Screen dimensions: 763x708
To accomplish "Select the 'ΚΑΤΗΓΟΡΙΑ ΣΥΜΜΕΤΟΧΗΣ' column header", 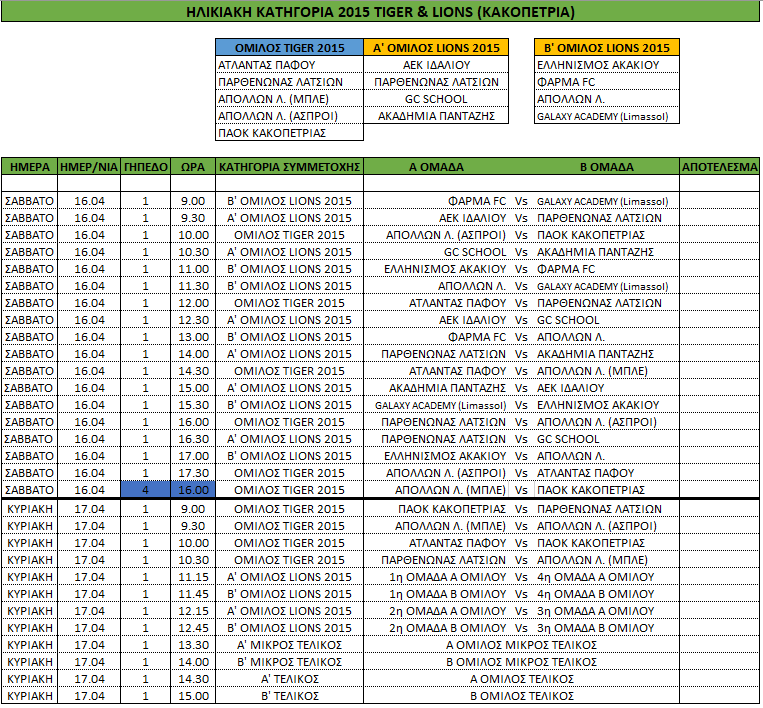I will (x=290, y=167).
